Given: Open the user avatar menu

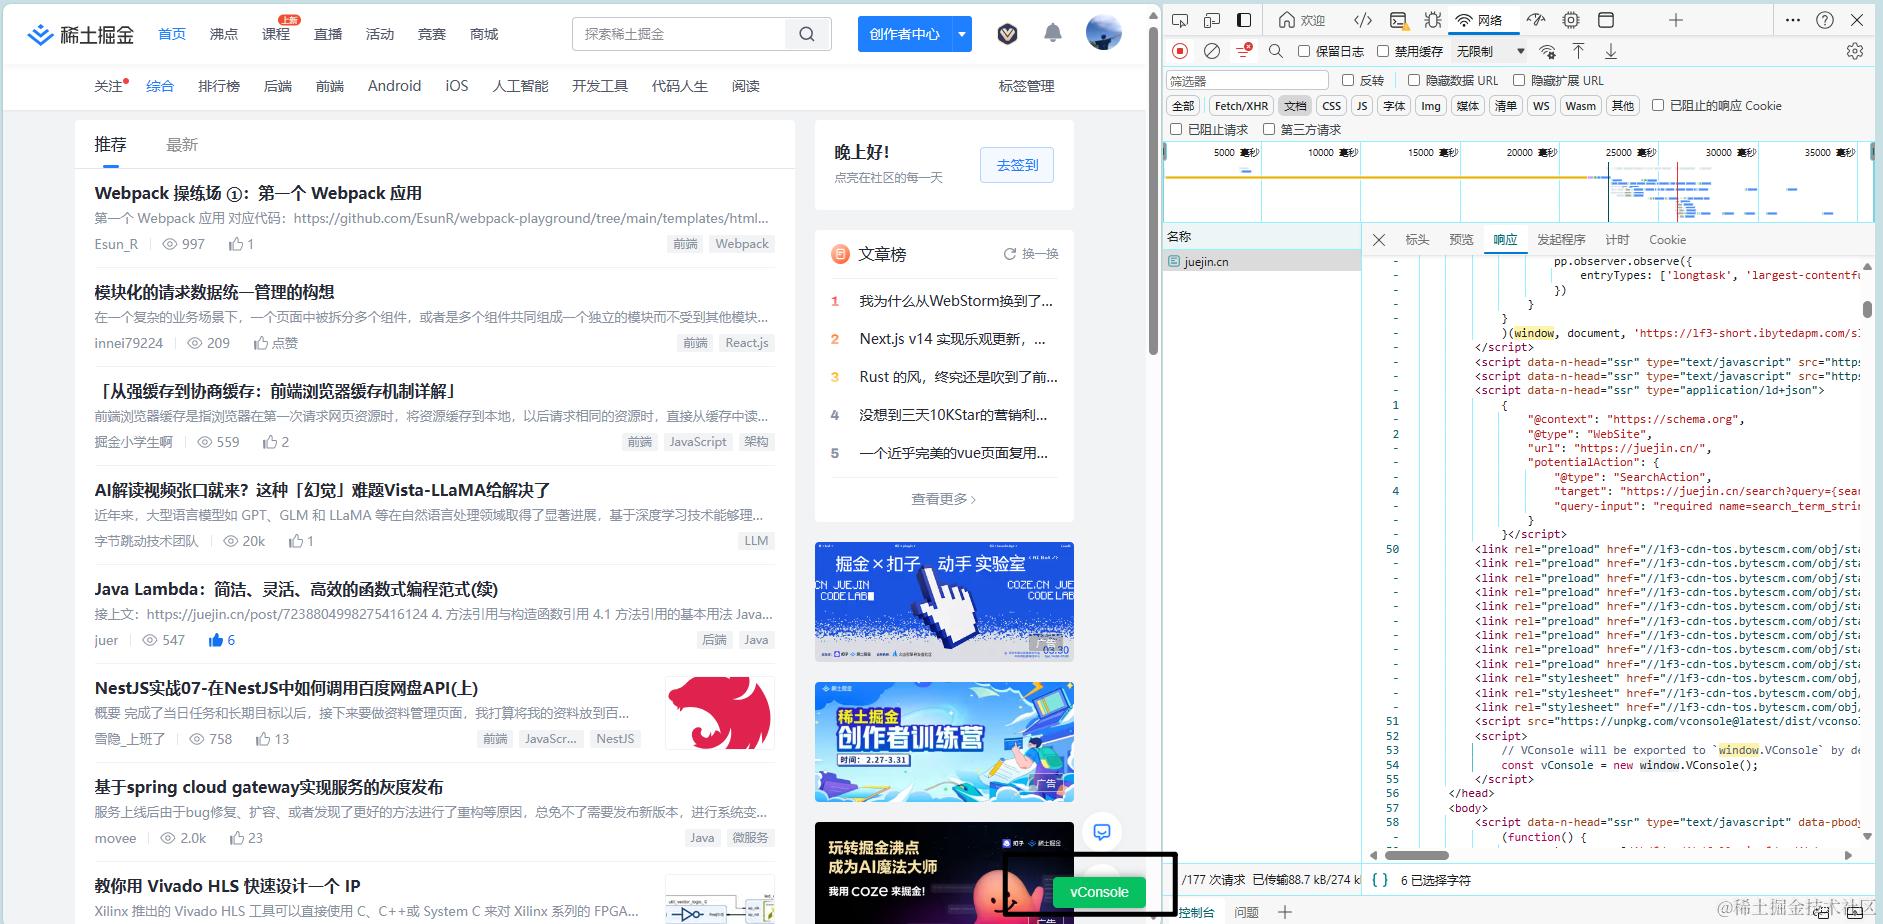Looking at the screenshot, I should coord(1104,33).
